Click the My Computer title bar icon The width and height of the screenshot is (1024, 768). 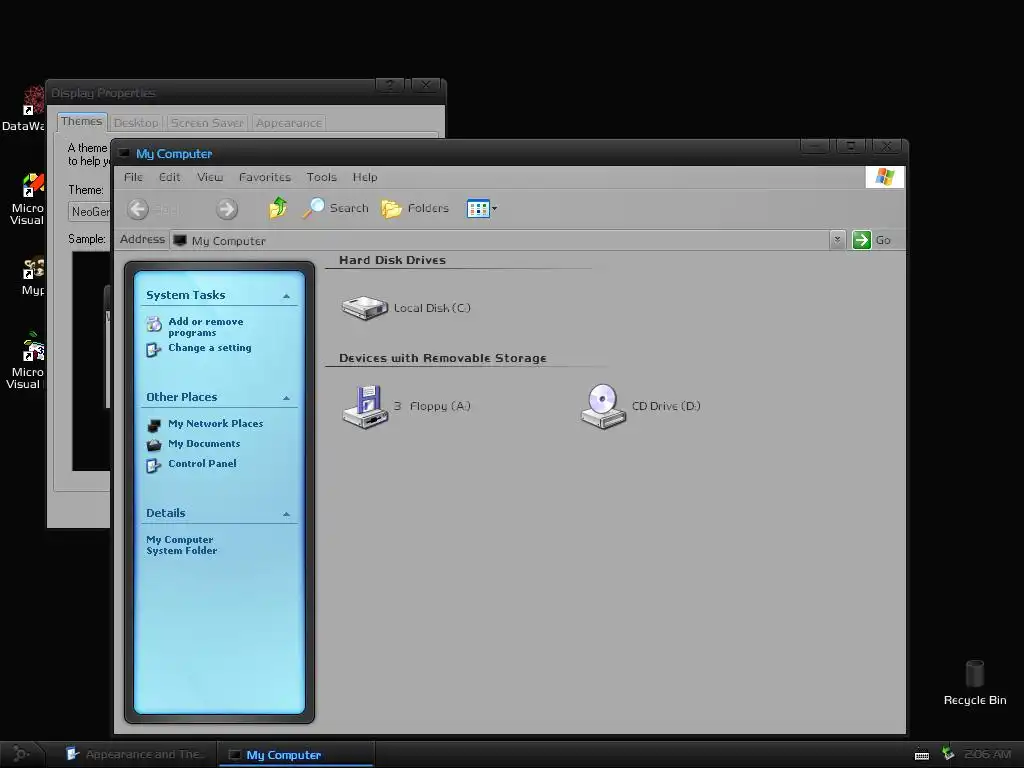pos(123,153)
